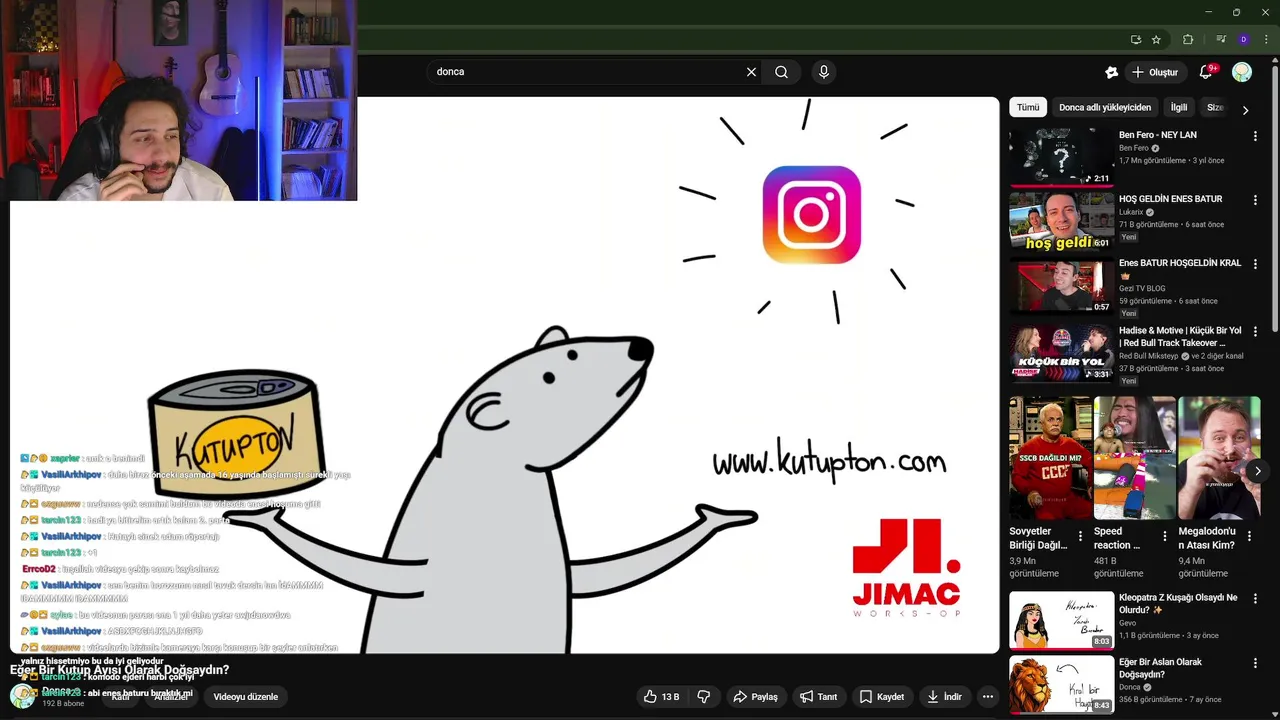Click the Videoyu düzenle button
The width and height of the screenshot is (1280, 720).
(246, 697)
